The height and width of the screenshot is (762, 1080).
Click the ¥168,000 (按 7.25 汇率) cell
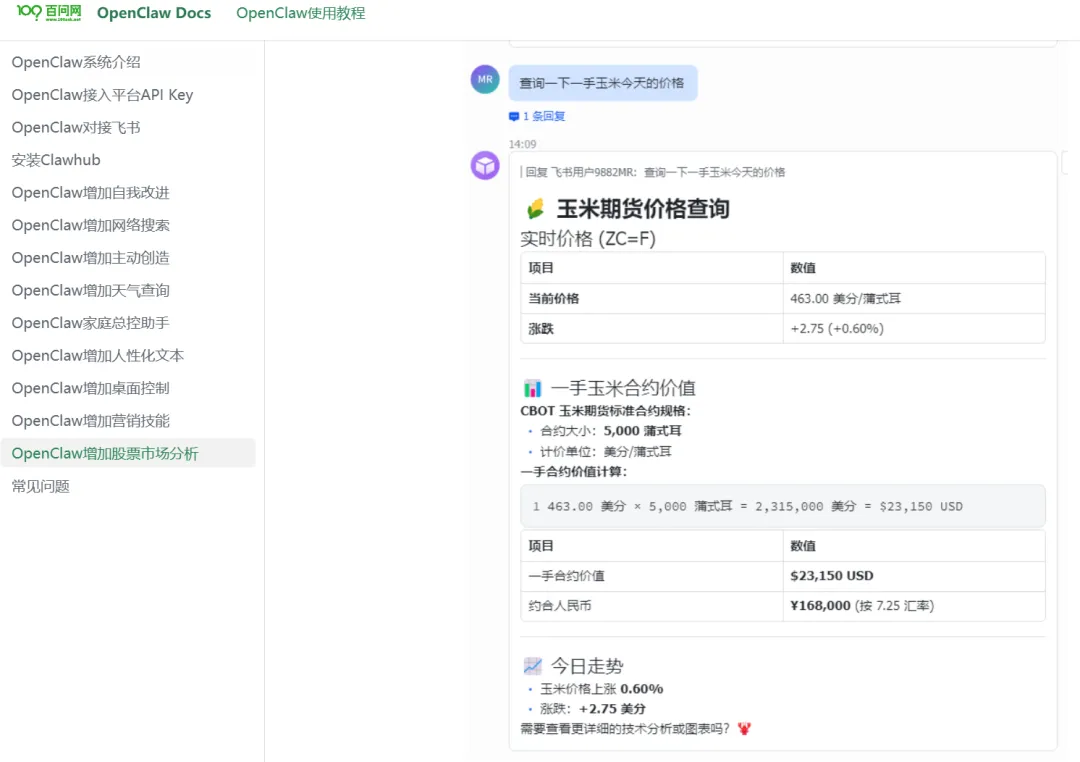(x=914, y=606)
